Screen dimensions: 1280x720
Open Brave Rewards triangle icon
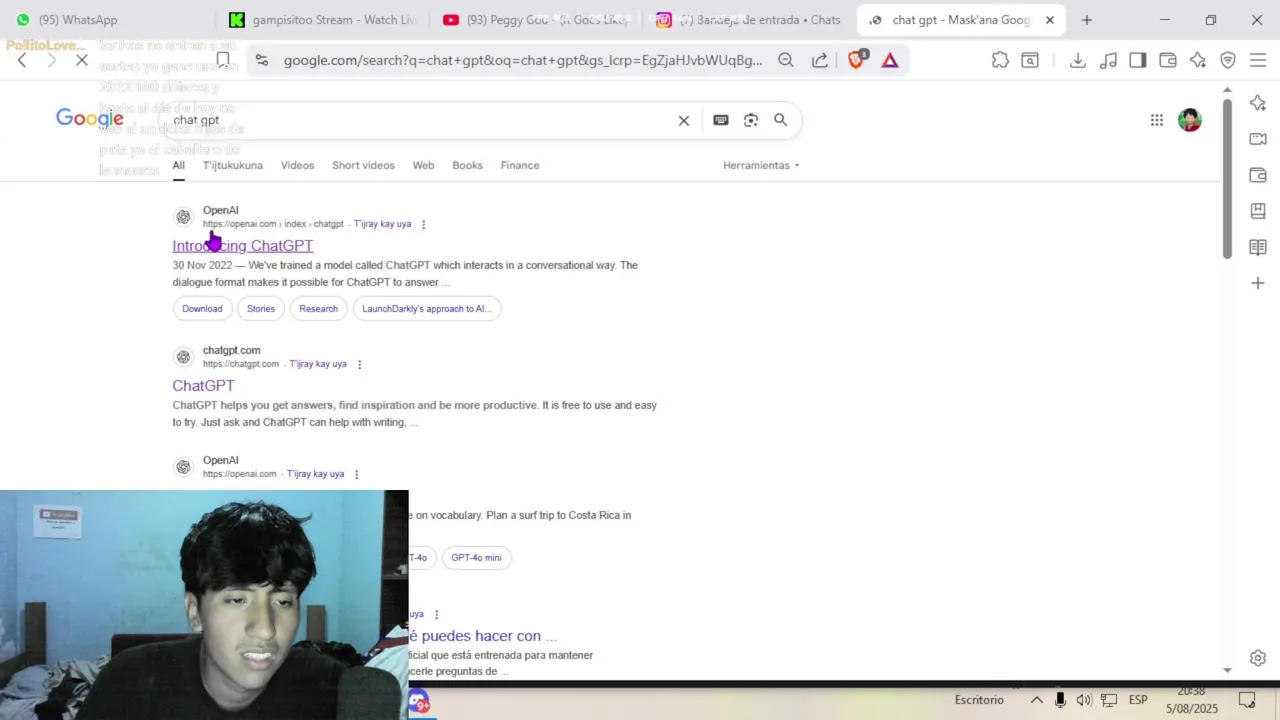(x=890, y=60)
